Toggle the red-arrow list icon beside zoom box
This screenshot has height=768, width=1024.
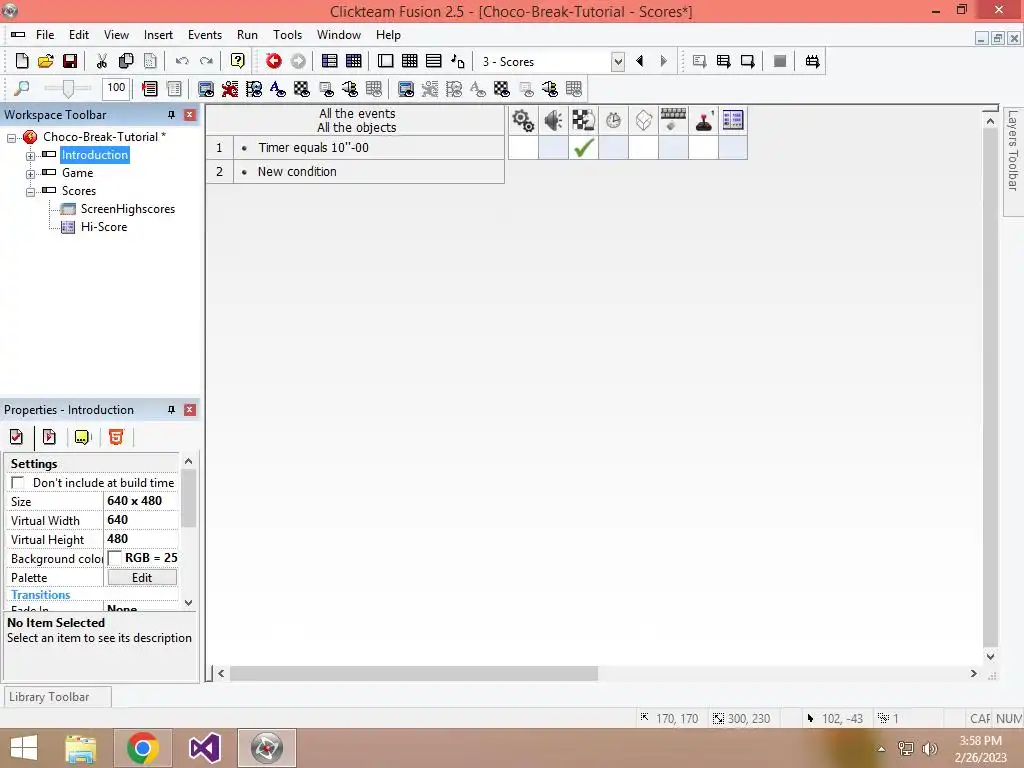click(150, 88)
